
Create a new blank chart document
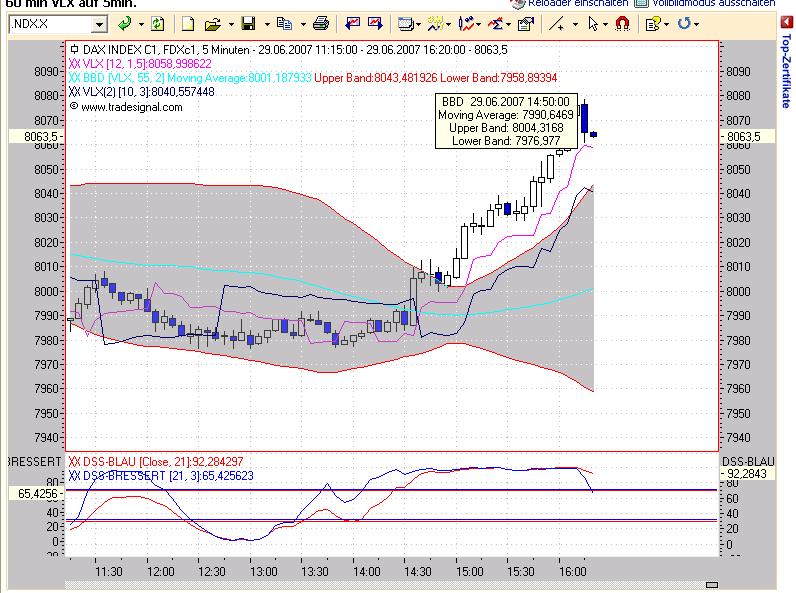188,24
